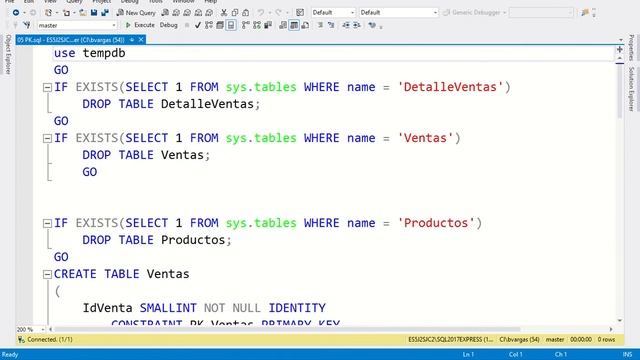
Task: Close the 05 PK.sql tab
Action: click(x=141, y=40)
